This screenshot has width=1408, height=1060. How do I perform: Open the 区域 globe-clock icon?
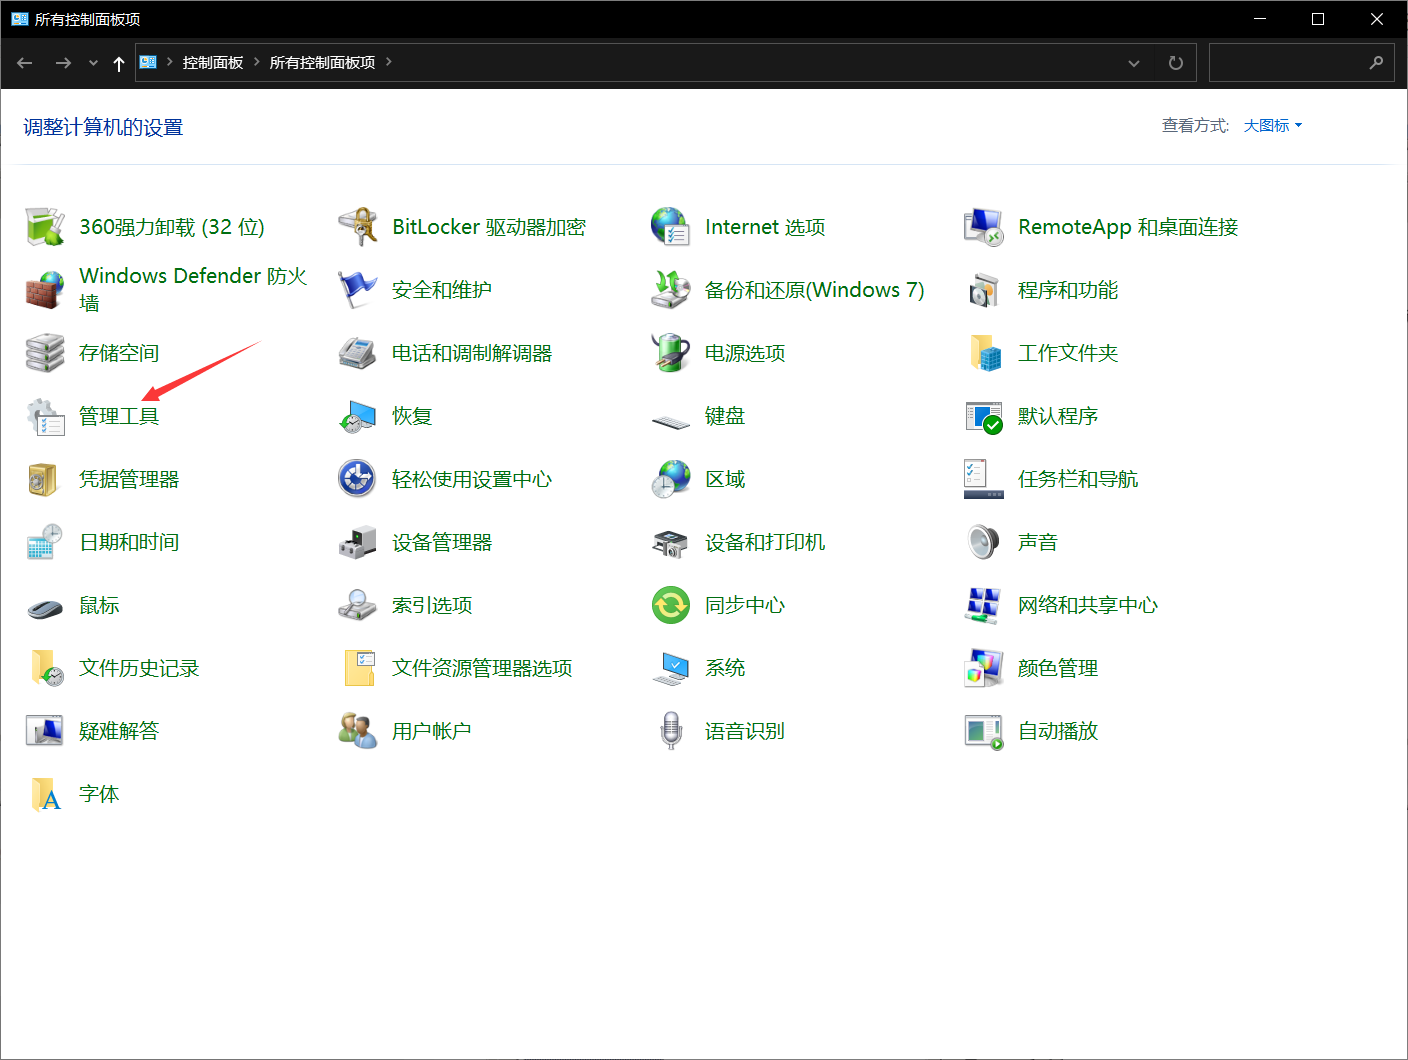click(671, 479)
